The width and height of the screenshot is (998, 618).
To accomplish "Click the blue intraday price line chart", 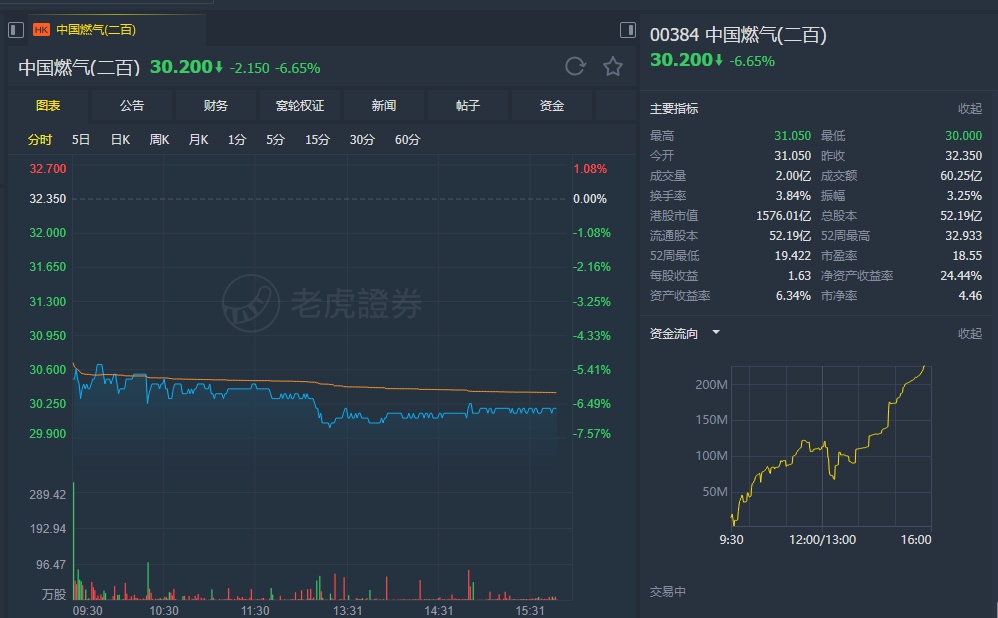I will pos(314,395).
